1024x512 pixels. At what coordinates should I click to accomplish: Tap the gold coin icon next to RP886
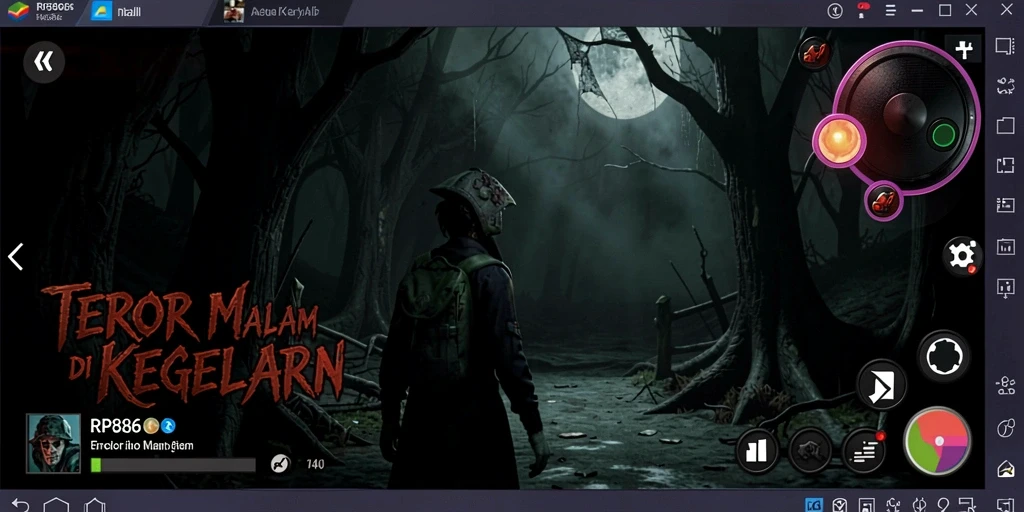tap(151, 426)
